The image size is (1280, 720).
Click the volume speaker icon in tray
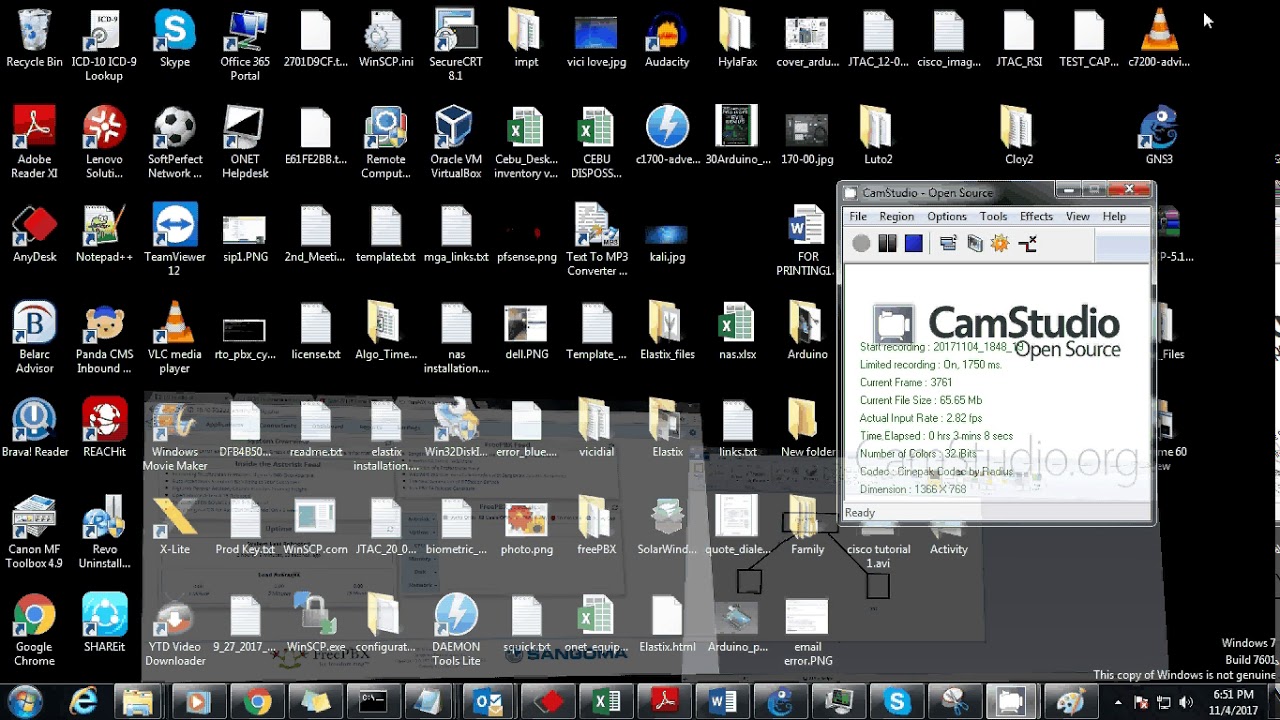point(1185,702)
